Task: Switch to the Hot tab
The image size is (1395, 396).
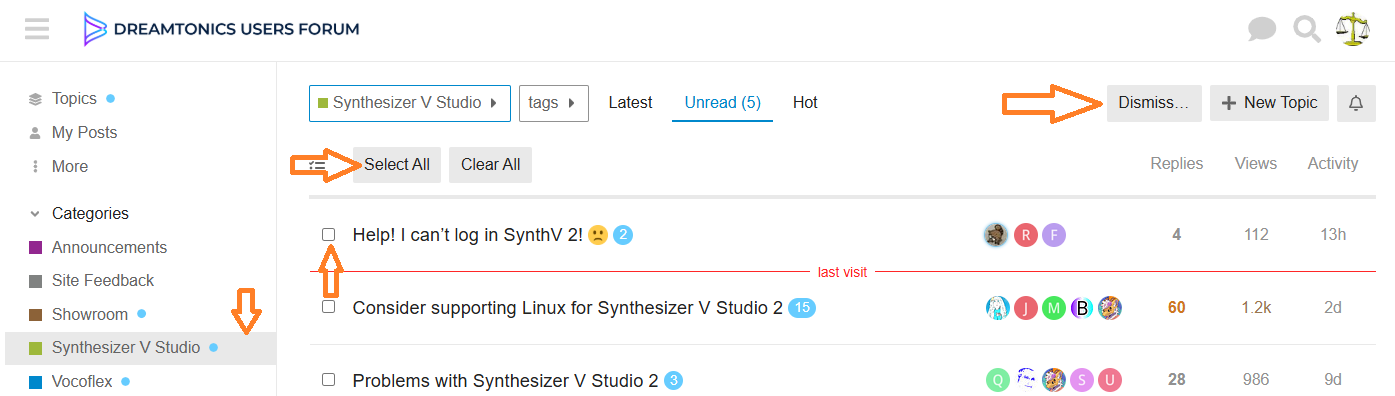Action: click(x=805, y=102)
